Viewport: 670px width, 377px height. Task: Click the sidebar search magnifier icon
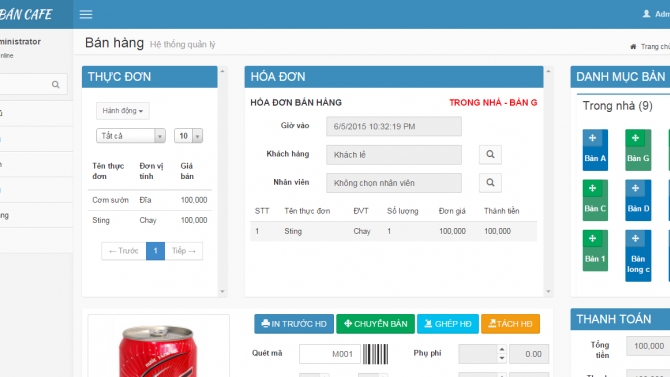click(56, 85)
